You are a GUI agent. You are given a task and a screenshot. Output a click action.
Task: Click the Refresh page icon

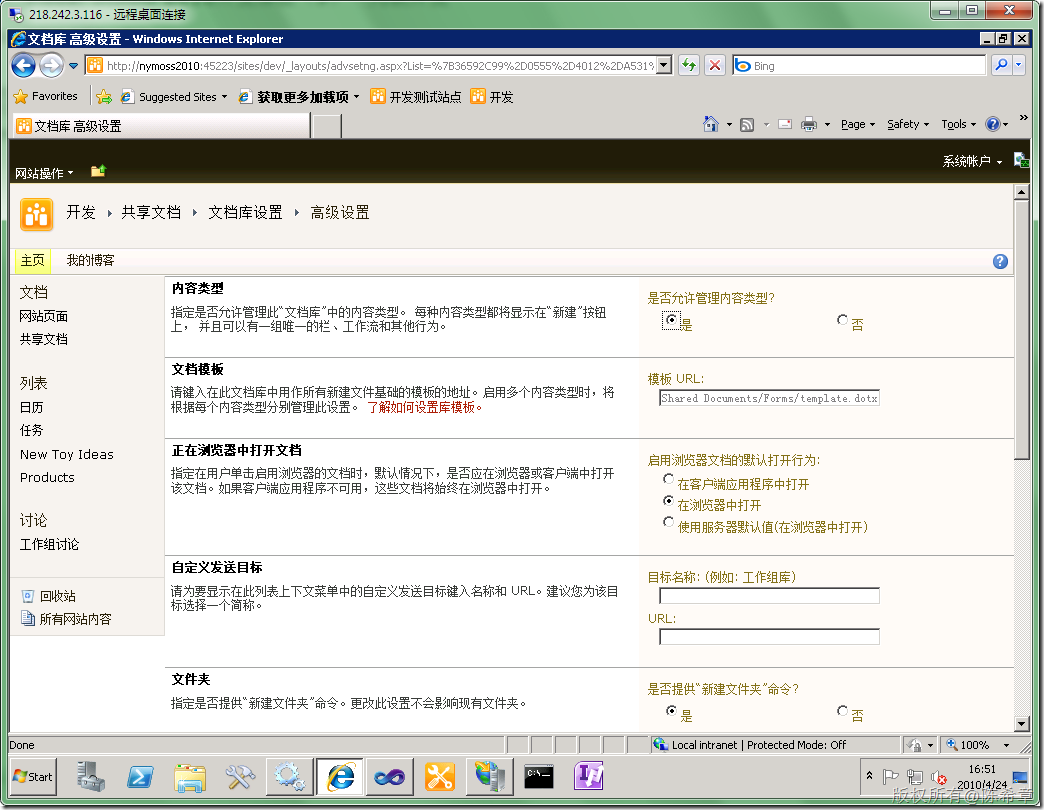[689, 65]
